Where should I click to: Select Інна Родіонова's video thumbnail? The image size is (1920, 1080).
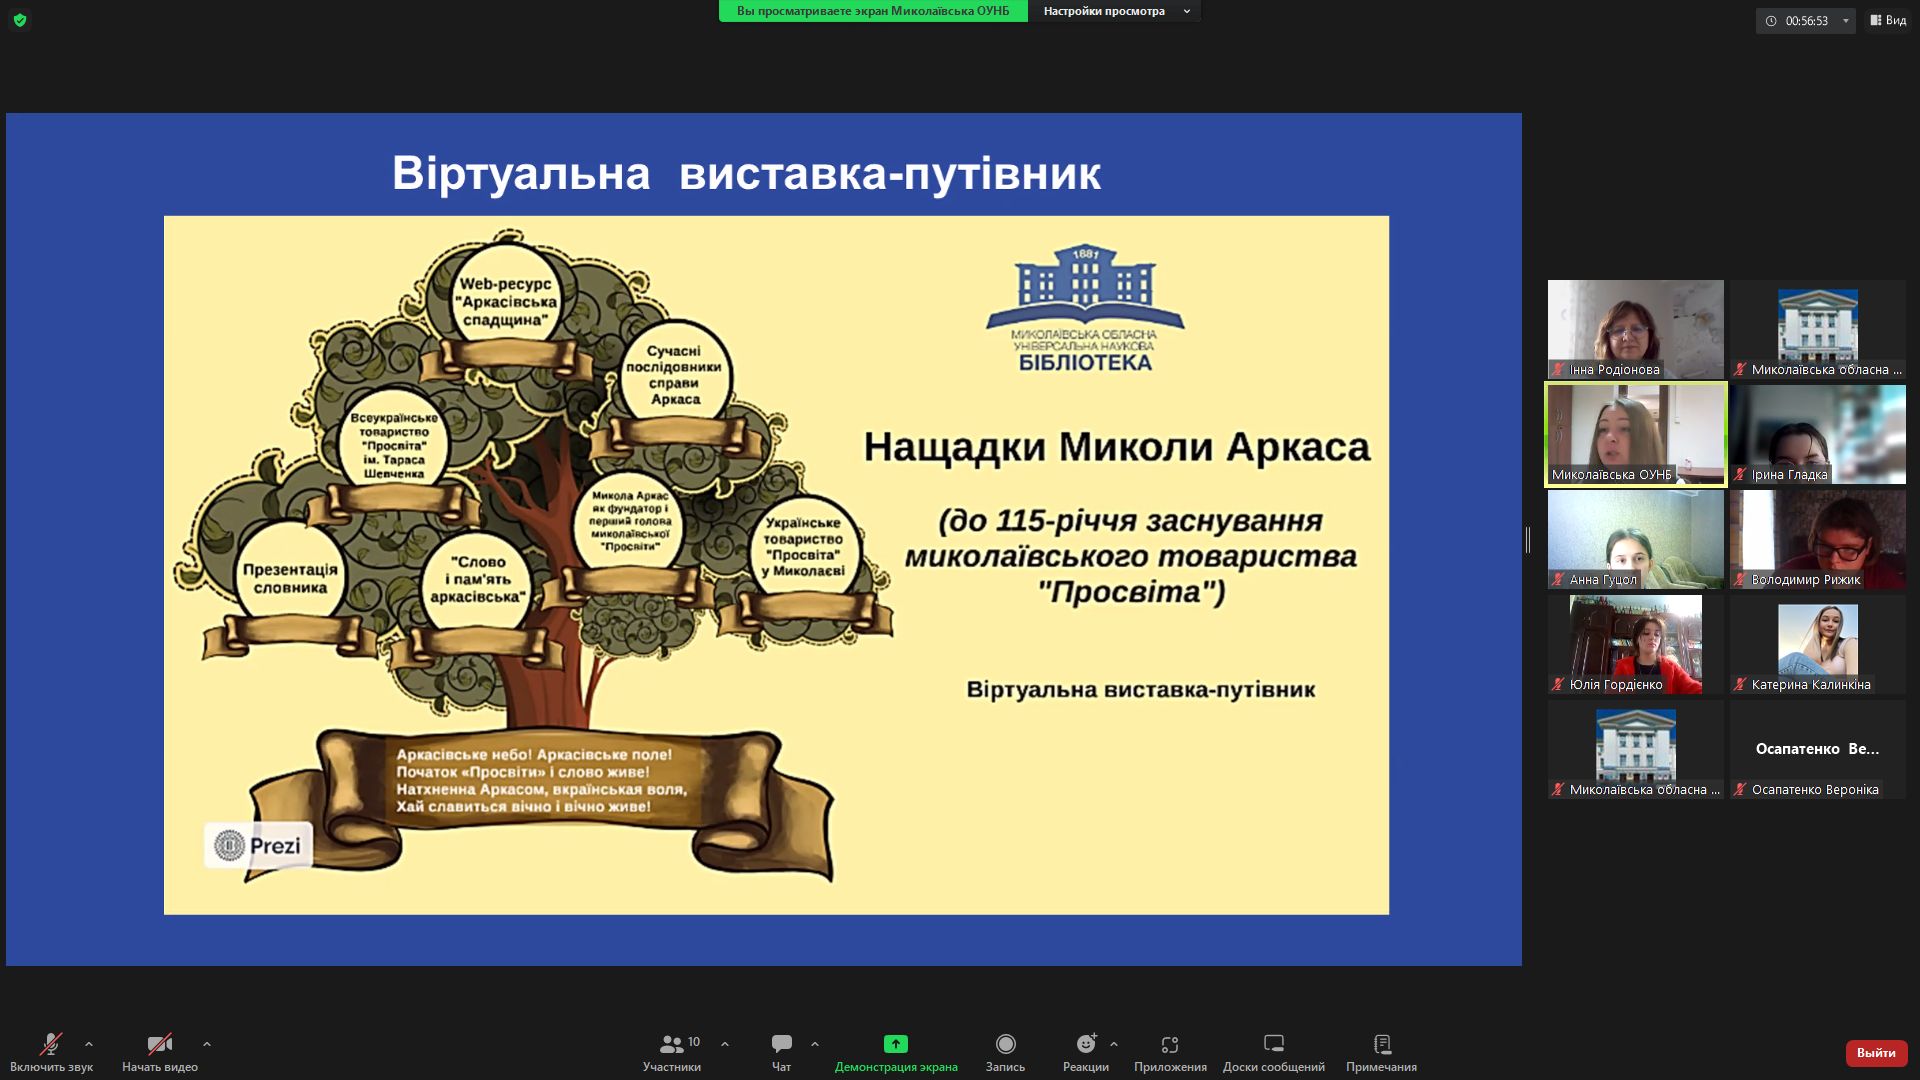1635,328
